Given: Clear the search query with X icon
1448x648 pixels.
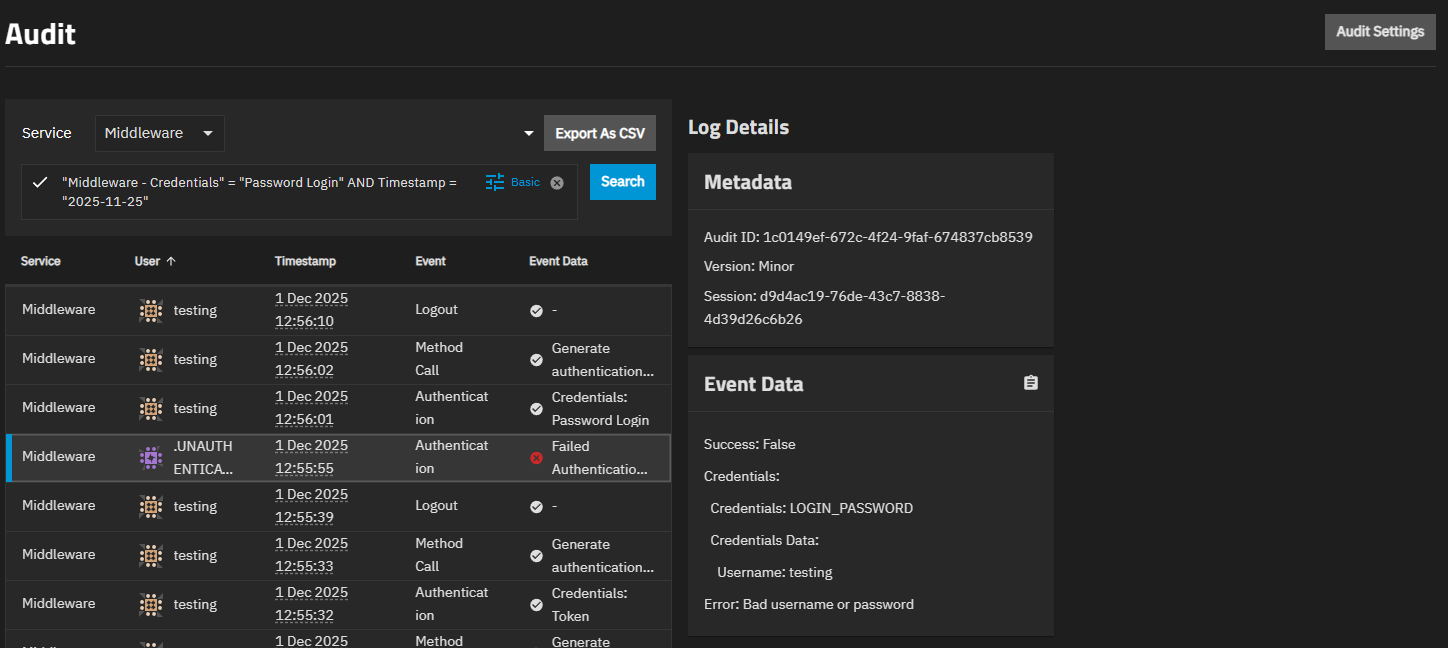Looking at the screenshot, I should [x=557, y=183].
